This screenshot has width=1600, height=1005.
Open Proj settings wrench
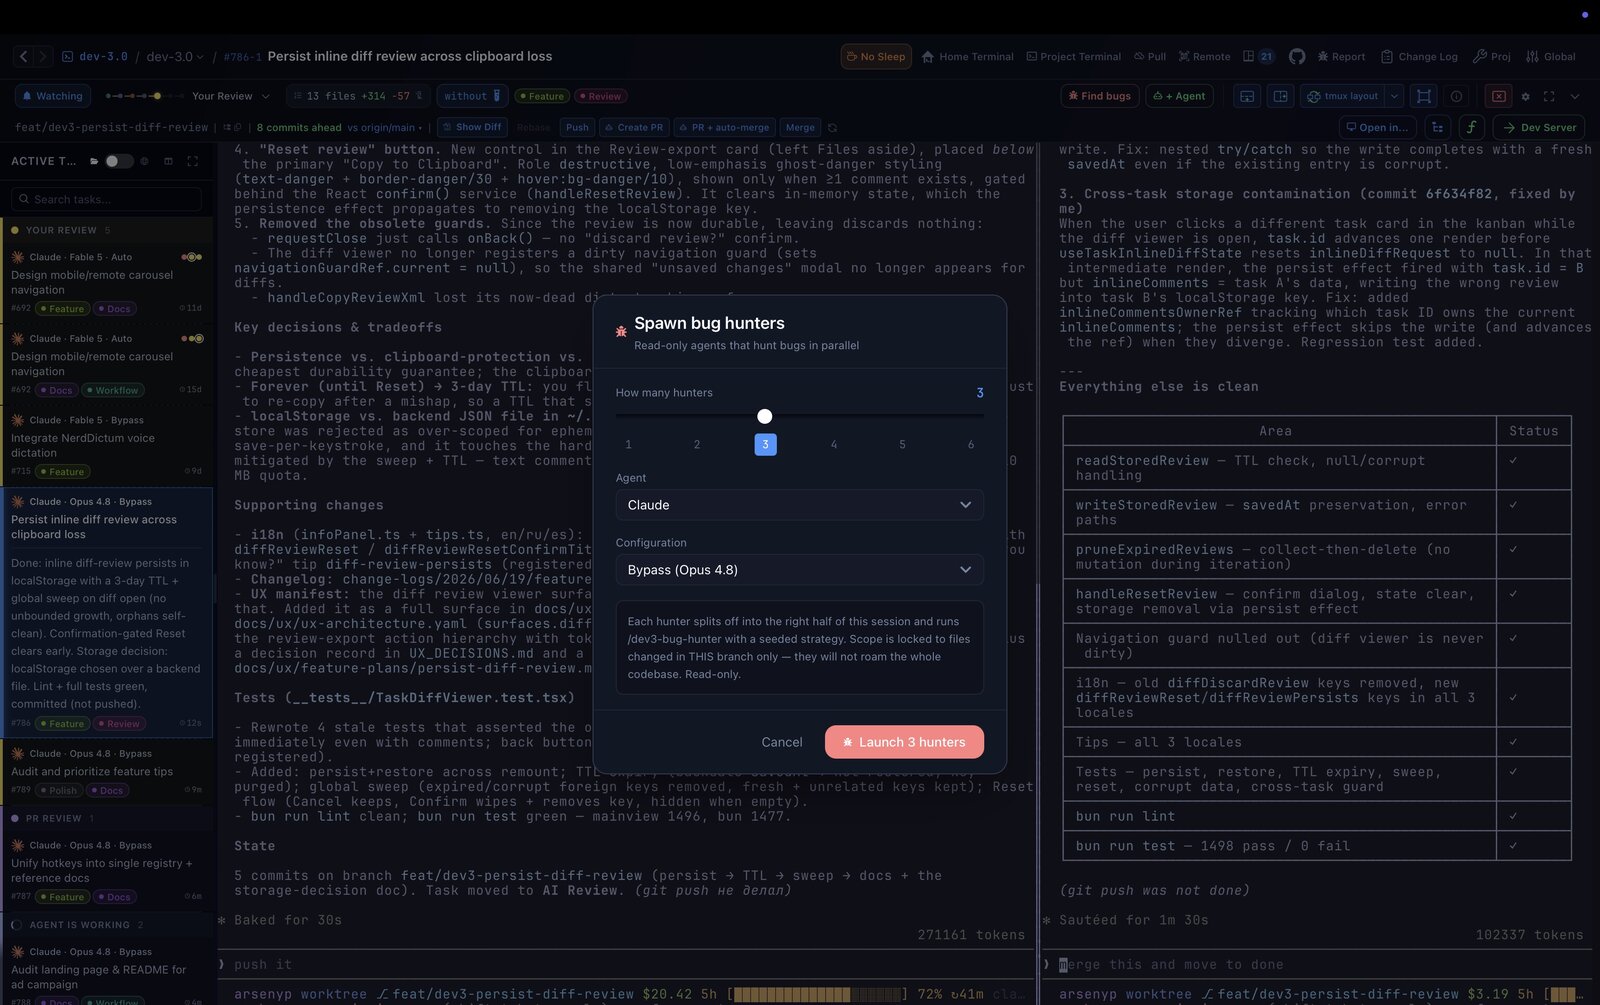(x=1492, y=57)
